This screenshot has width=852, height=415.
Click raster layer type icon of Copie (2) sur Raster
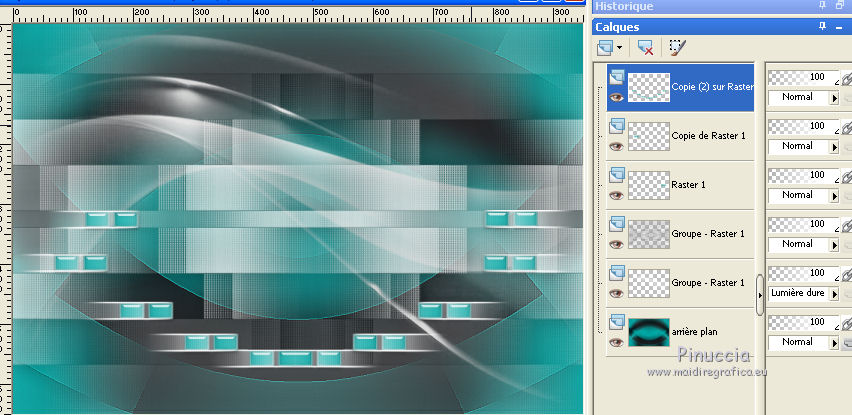616,77
